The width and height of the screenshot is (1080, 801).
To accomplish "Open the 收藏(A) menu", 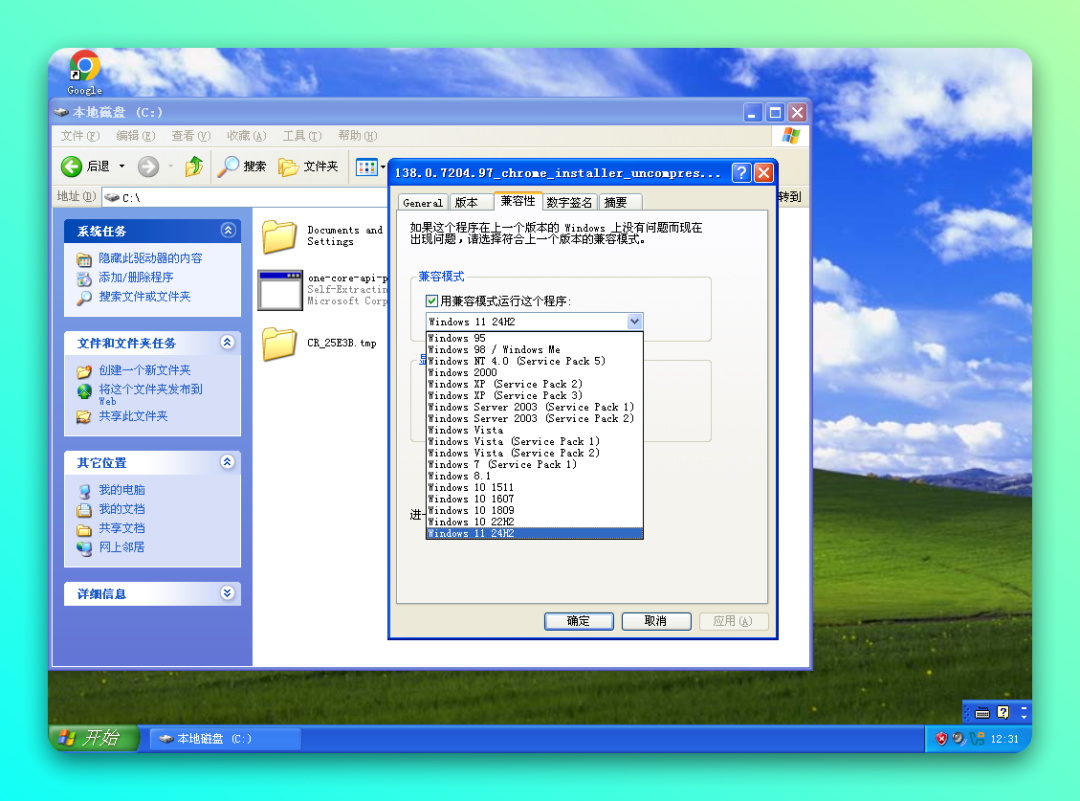I will coord(247,136).
